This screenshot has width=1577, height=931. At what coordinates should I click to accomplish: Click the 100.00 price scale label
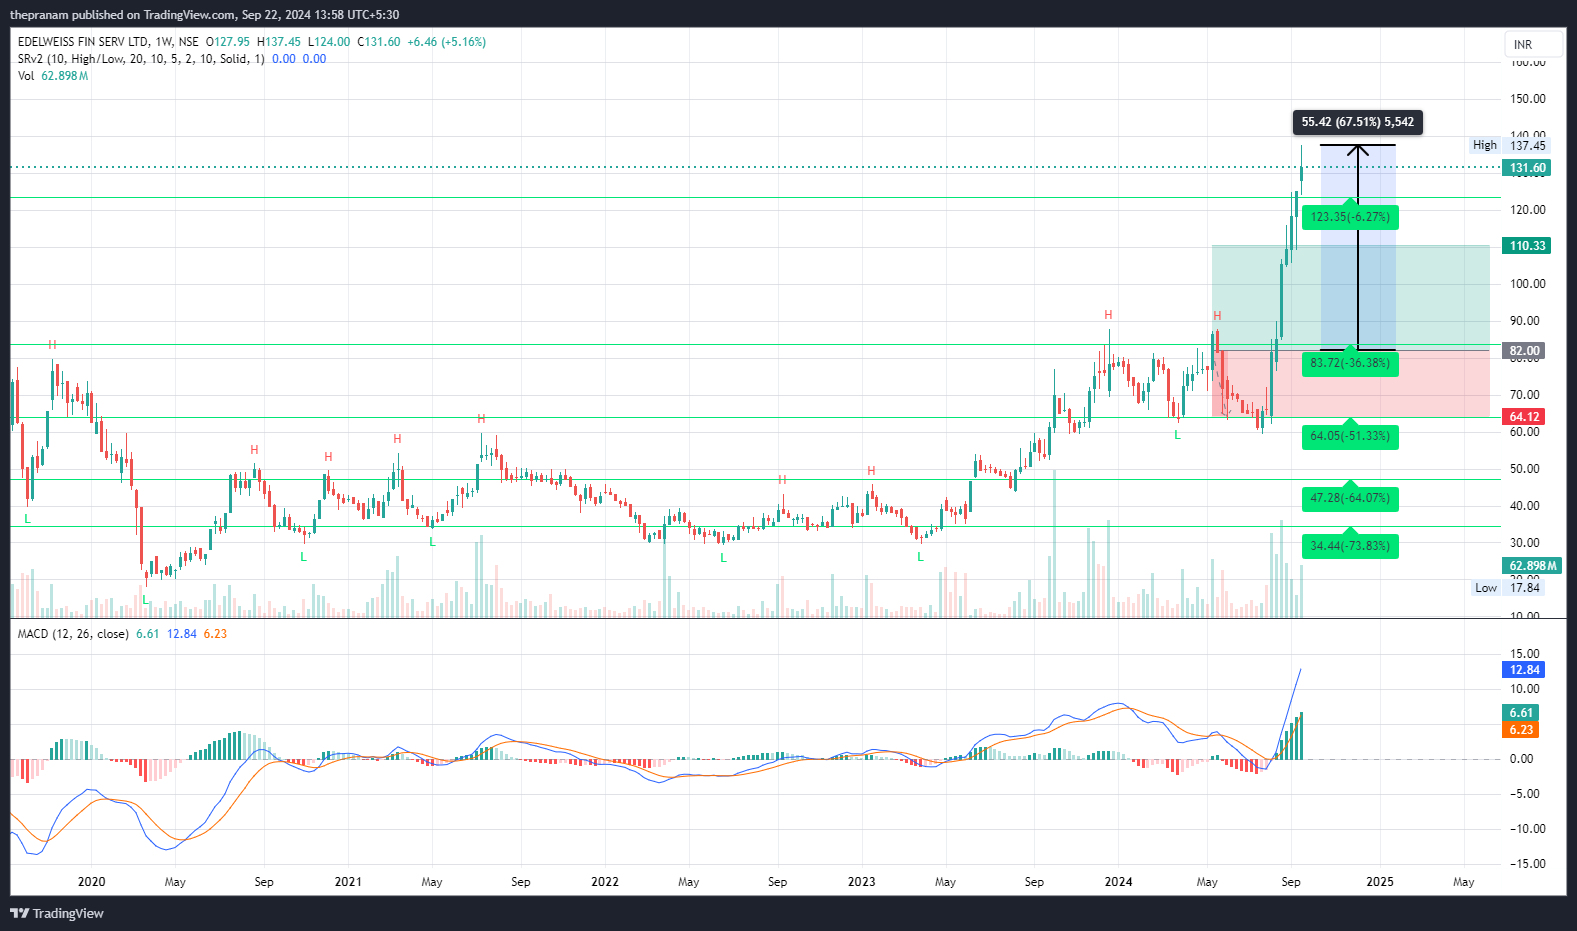(1528, 284)
